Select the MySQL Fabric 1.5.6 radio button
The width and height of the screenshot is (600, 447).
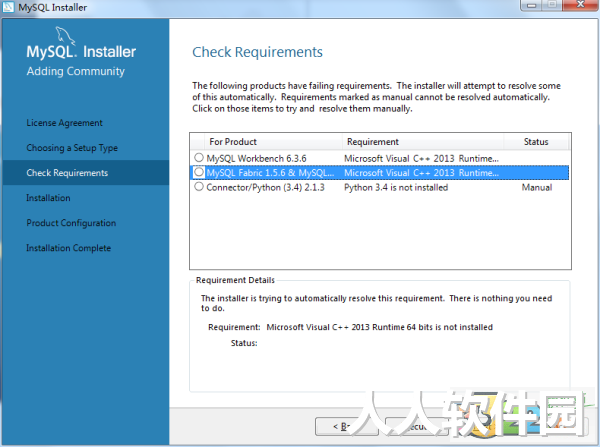(x=199, y=172)
